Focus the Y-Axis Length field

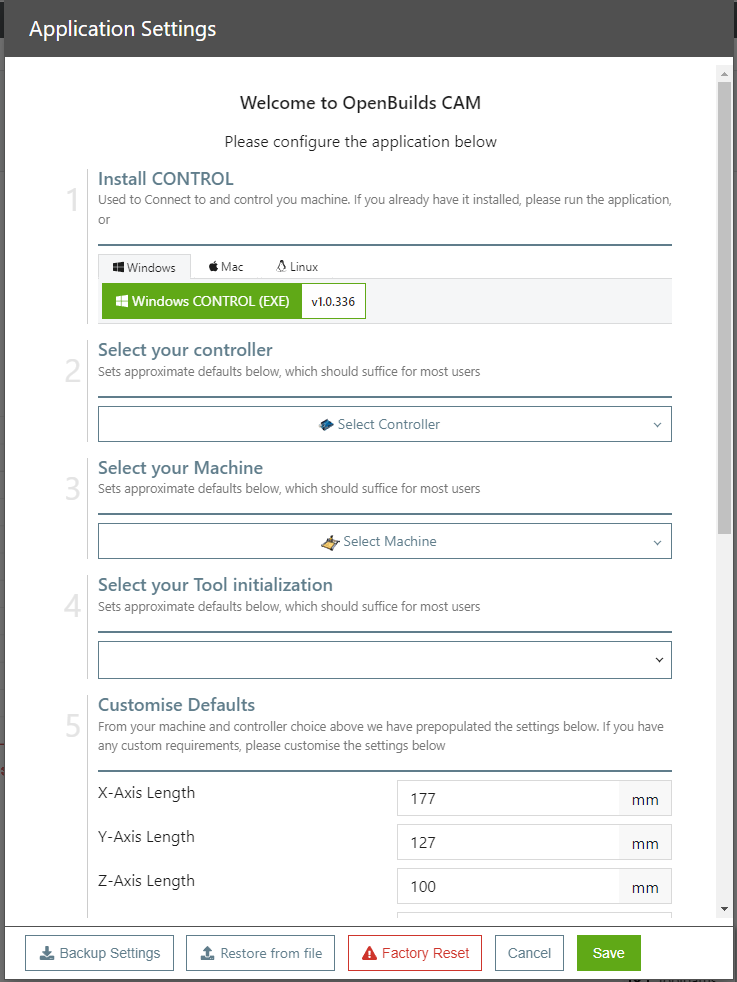click(508, 843)
